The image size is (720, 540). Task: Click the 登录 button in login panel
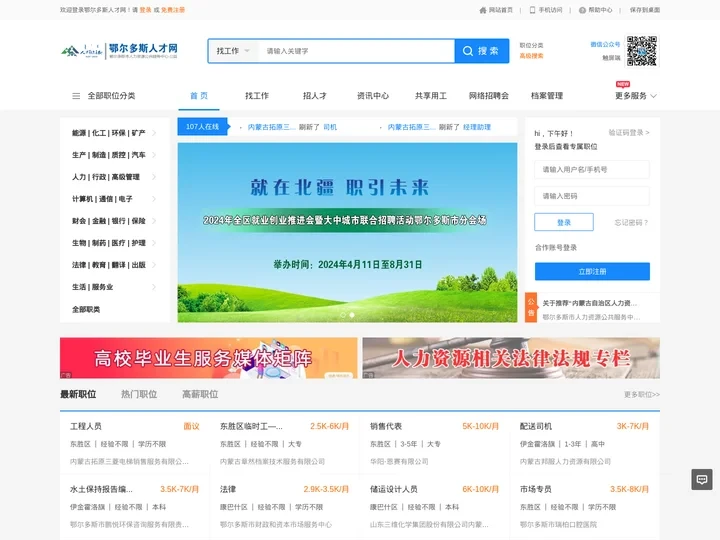click(564, 222)
